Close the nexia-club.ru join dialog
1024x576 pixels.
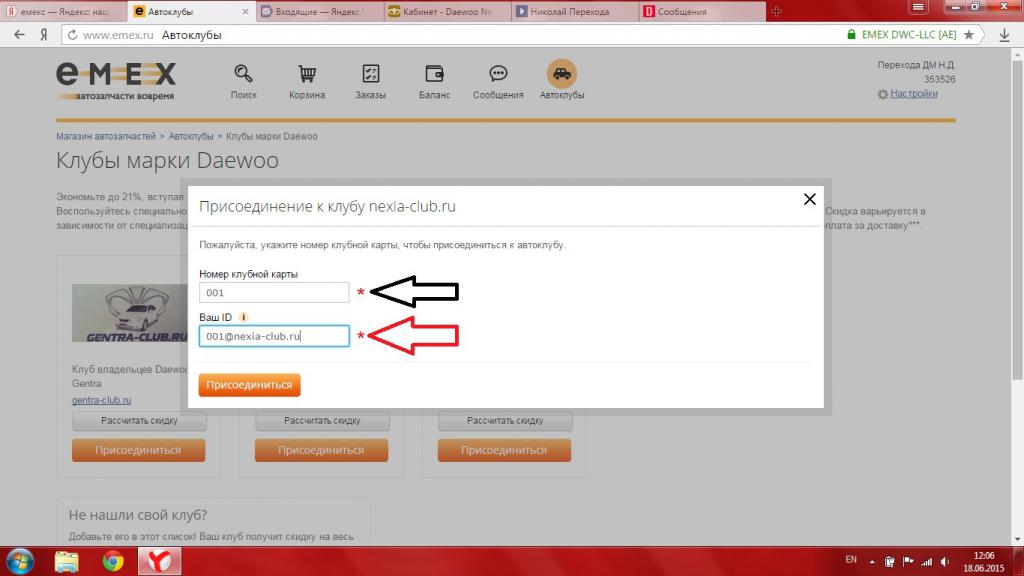810,199
